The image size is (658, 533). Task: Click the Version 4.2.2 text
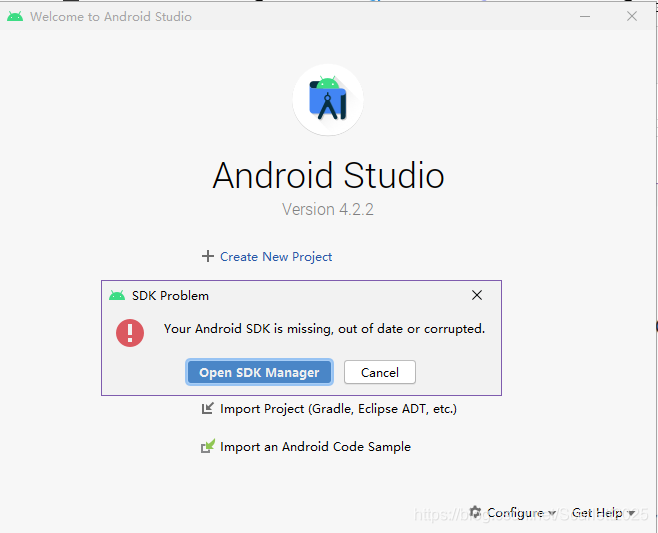[328, 209]
